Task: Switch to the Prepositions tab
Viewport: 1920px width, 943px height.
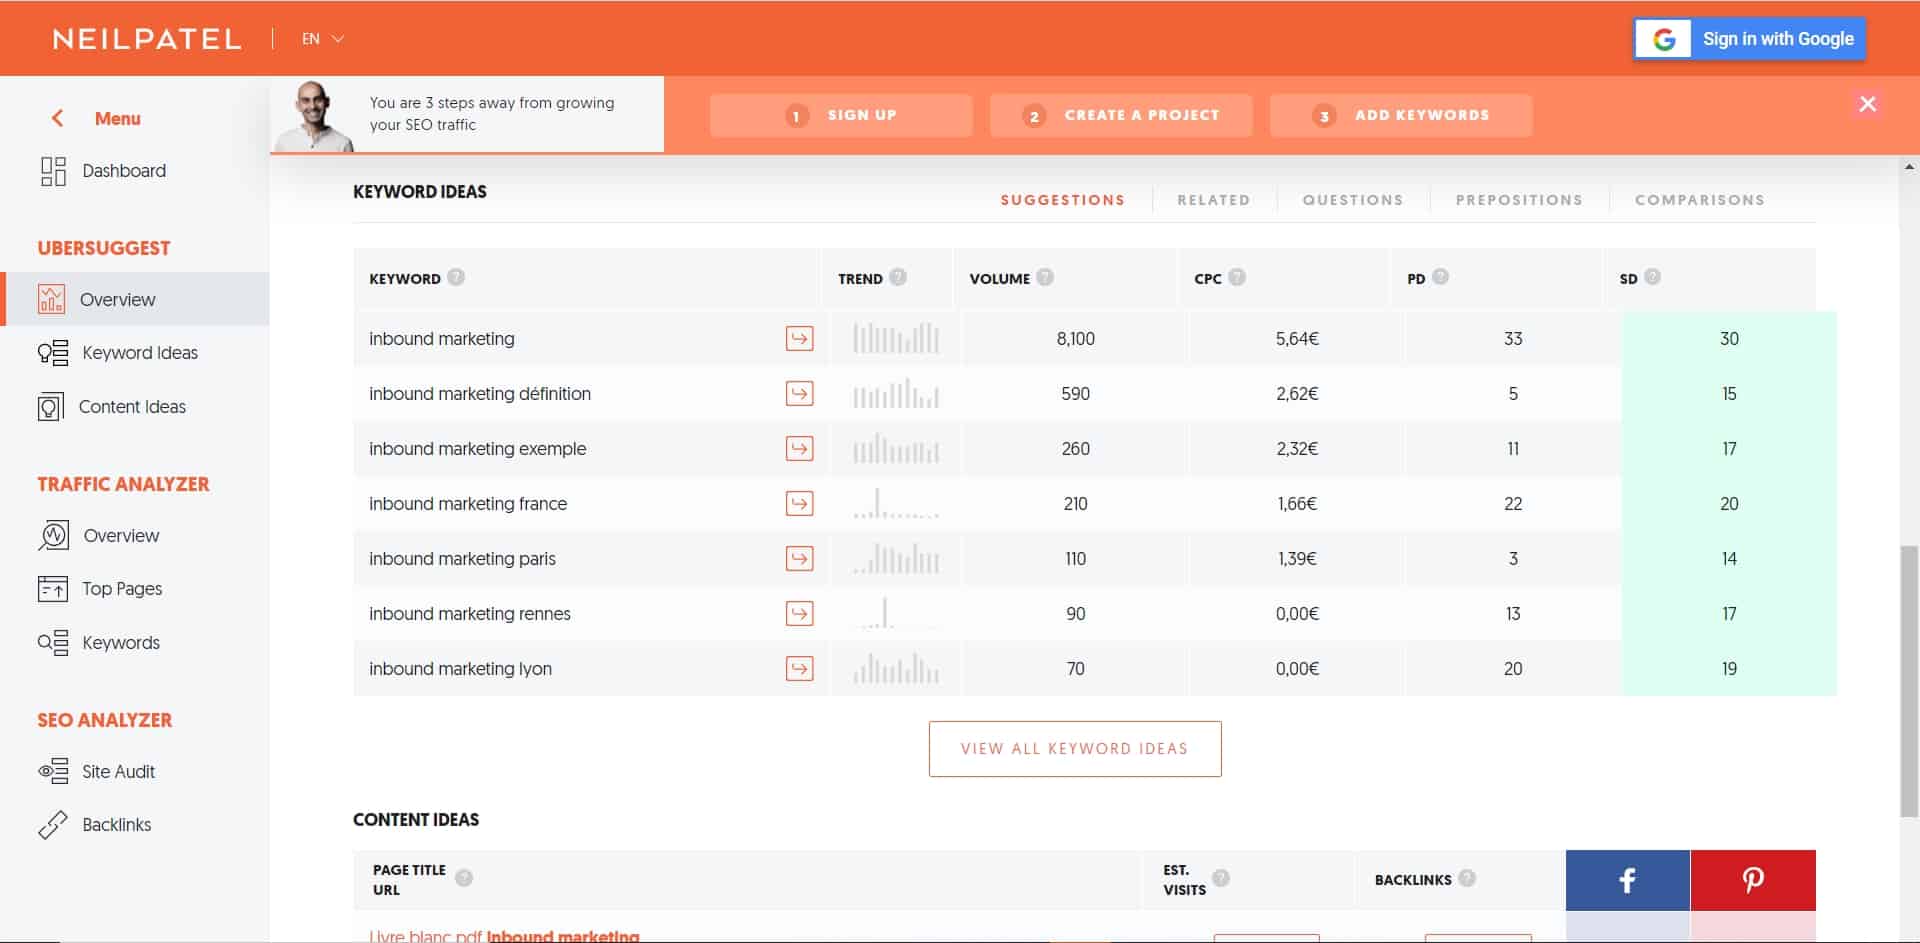Action: click(x=1519, y=200)
